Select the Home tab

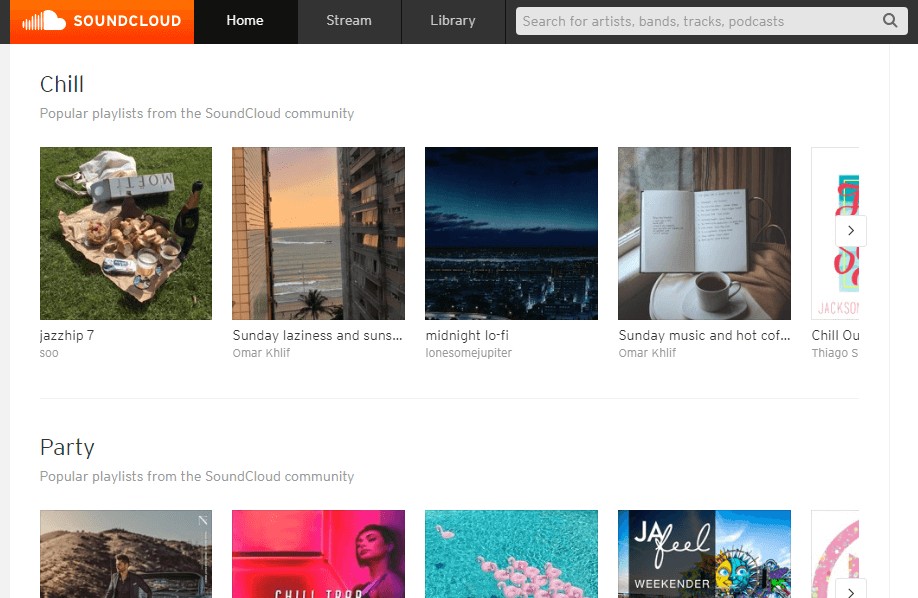pyautogui.click(x=245, y=20)
